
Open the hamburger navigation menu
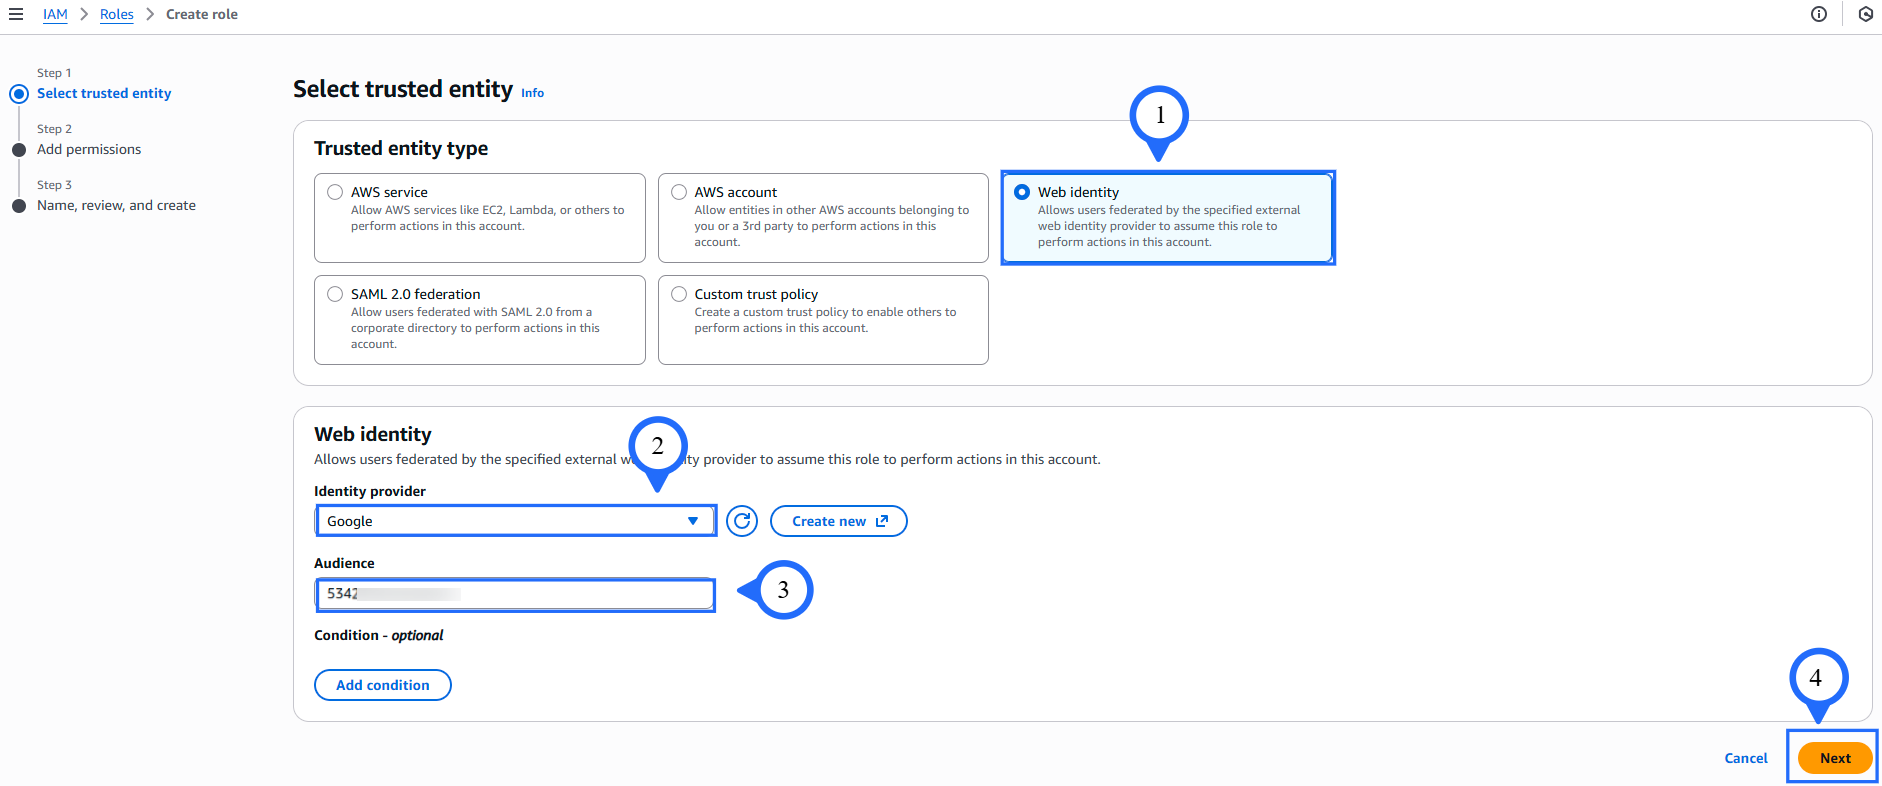tap(16, 14)
